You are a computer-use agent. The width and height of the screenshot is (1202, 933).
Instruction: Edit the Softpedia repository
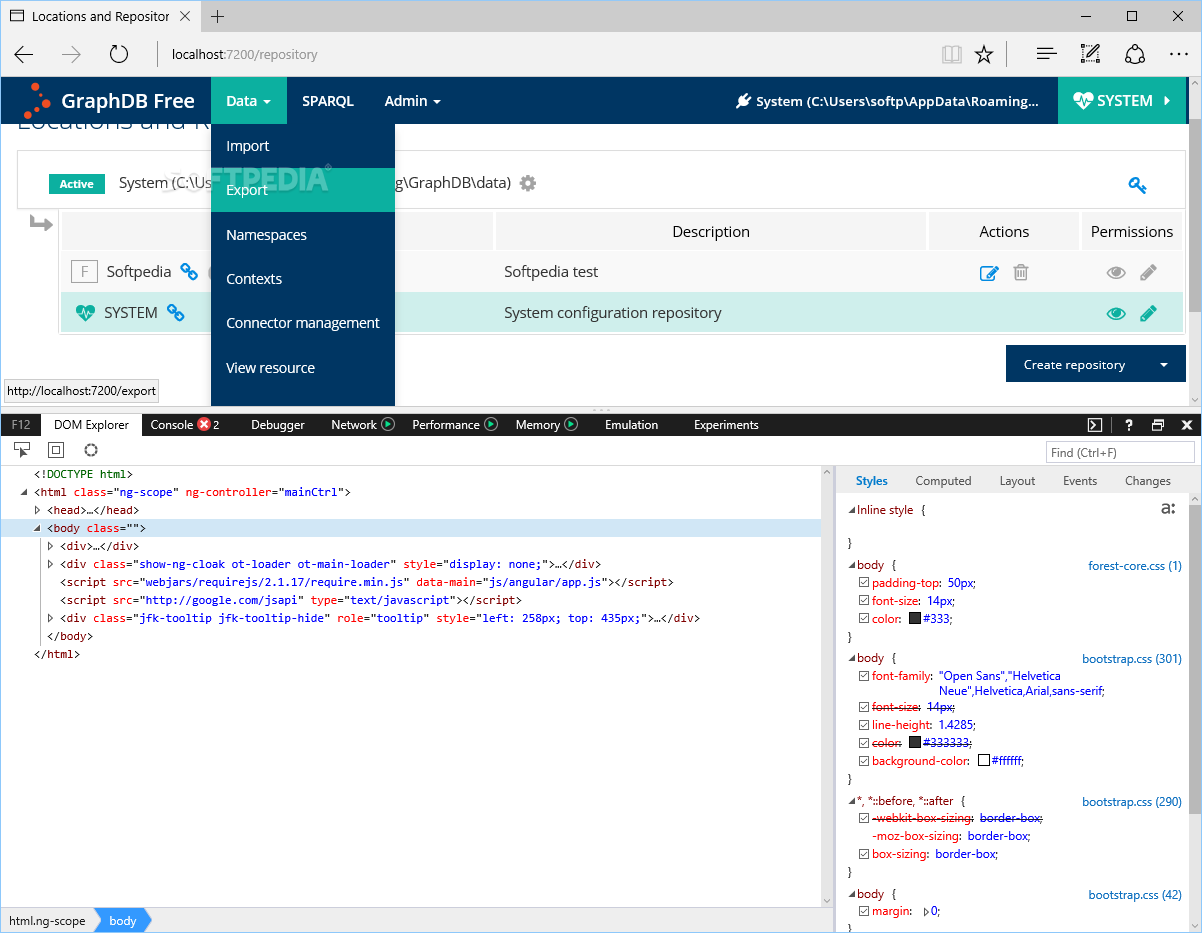pos(989,272)
